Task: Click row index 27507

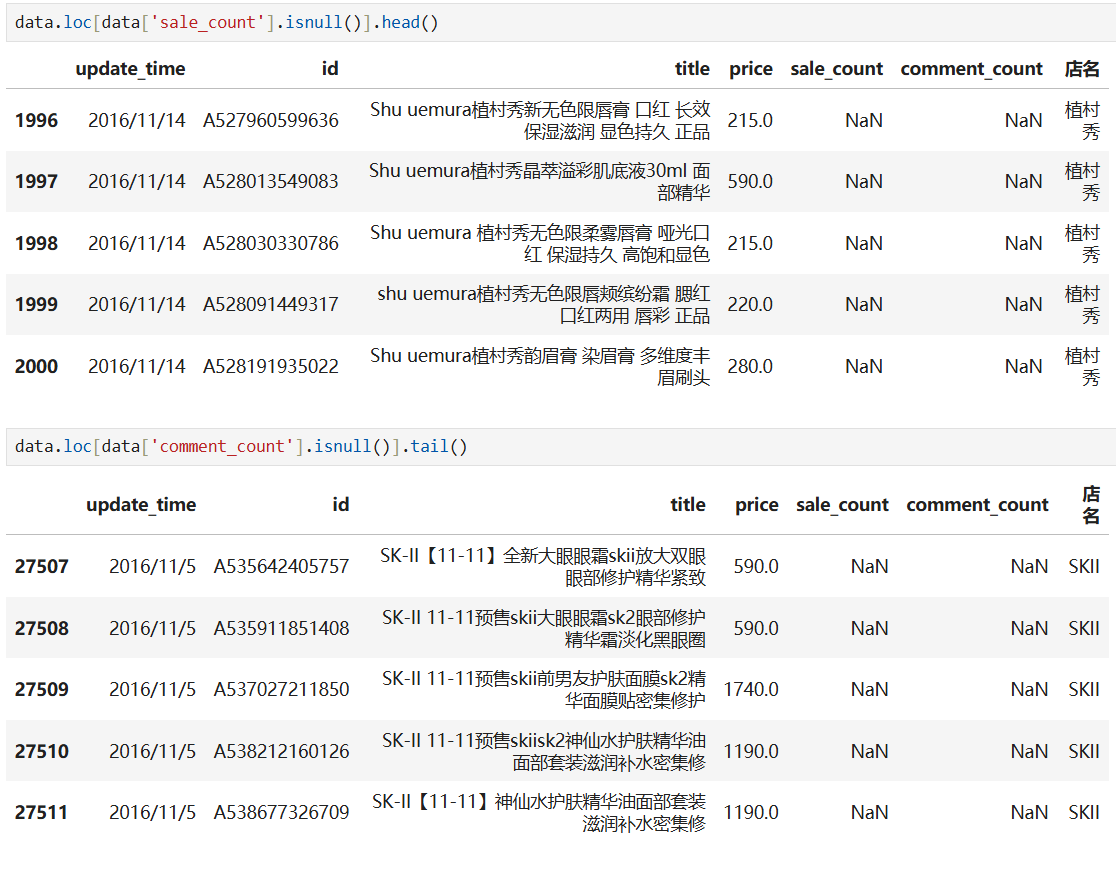Action: [x=42, y=566]
